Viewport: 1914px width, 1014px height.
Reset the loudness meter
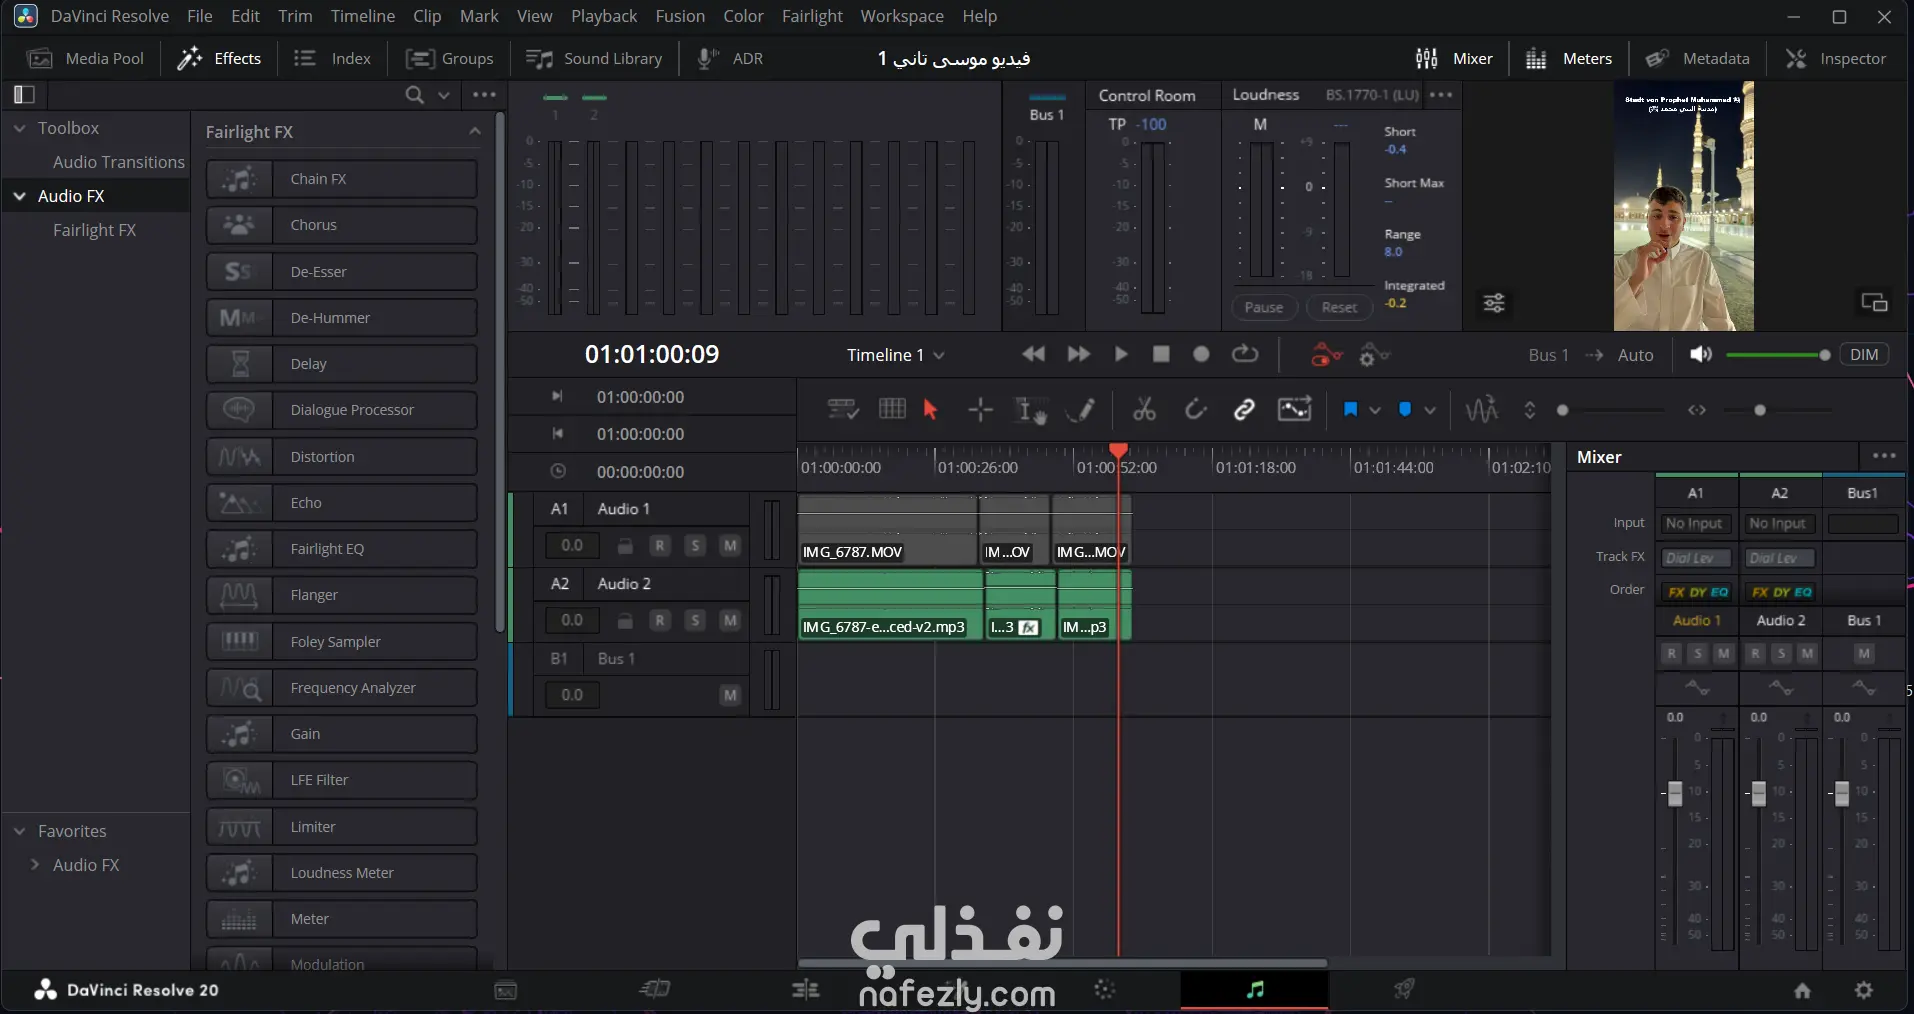(x=1339, y=307)
